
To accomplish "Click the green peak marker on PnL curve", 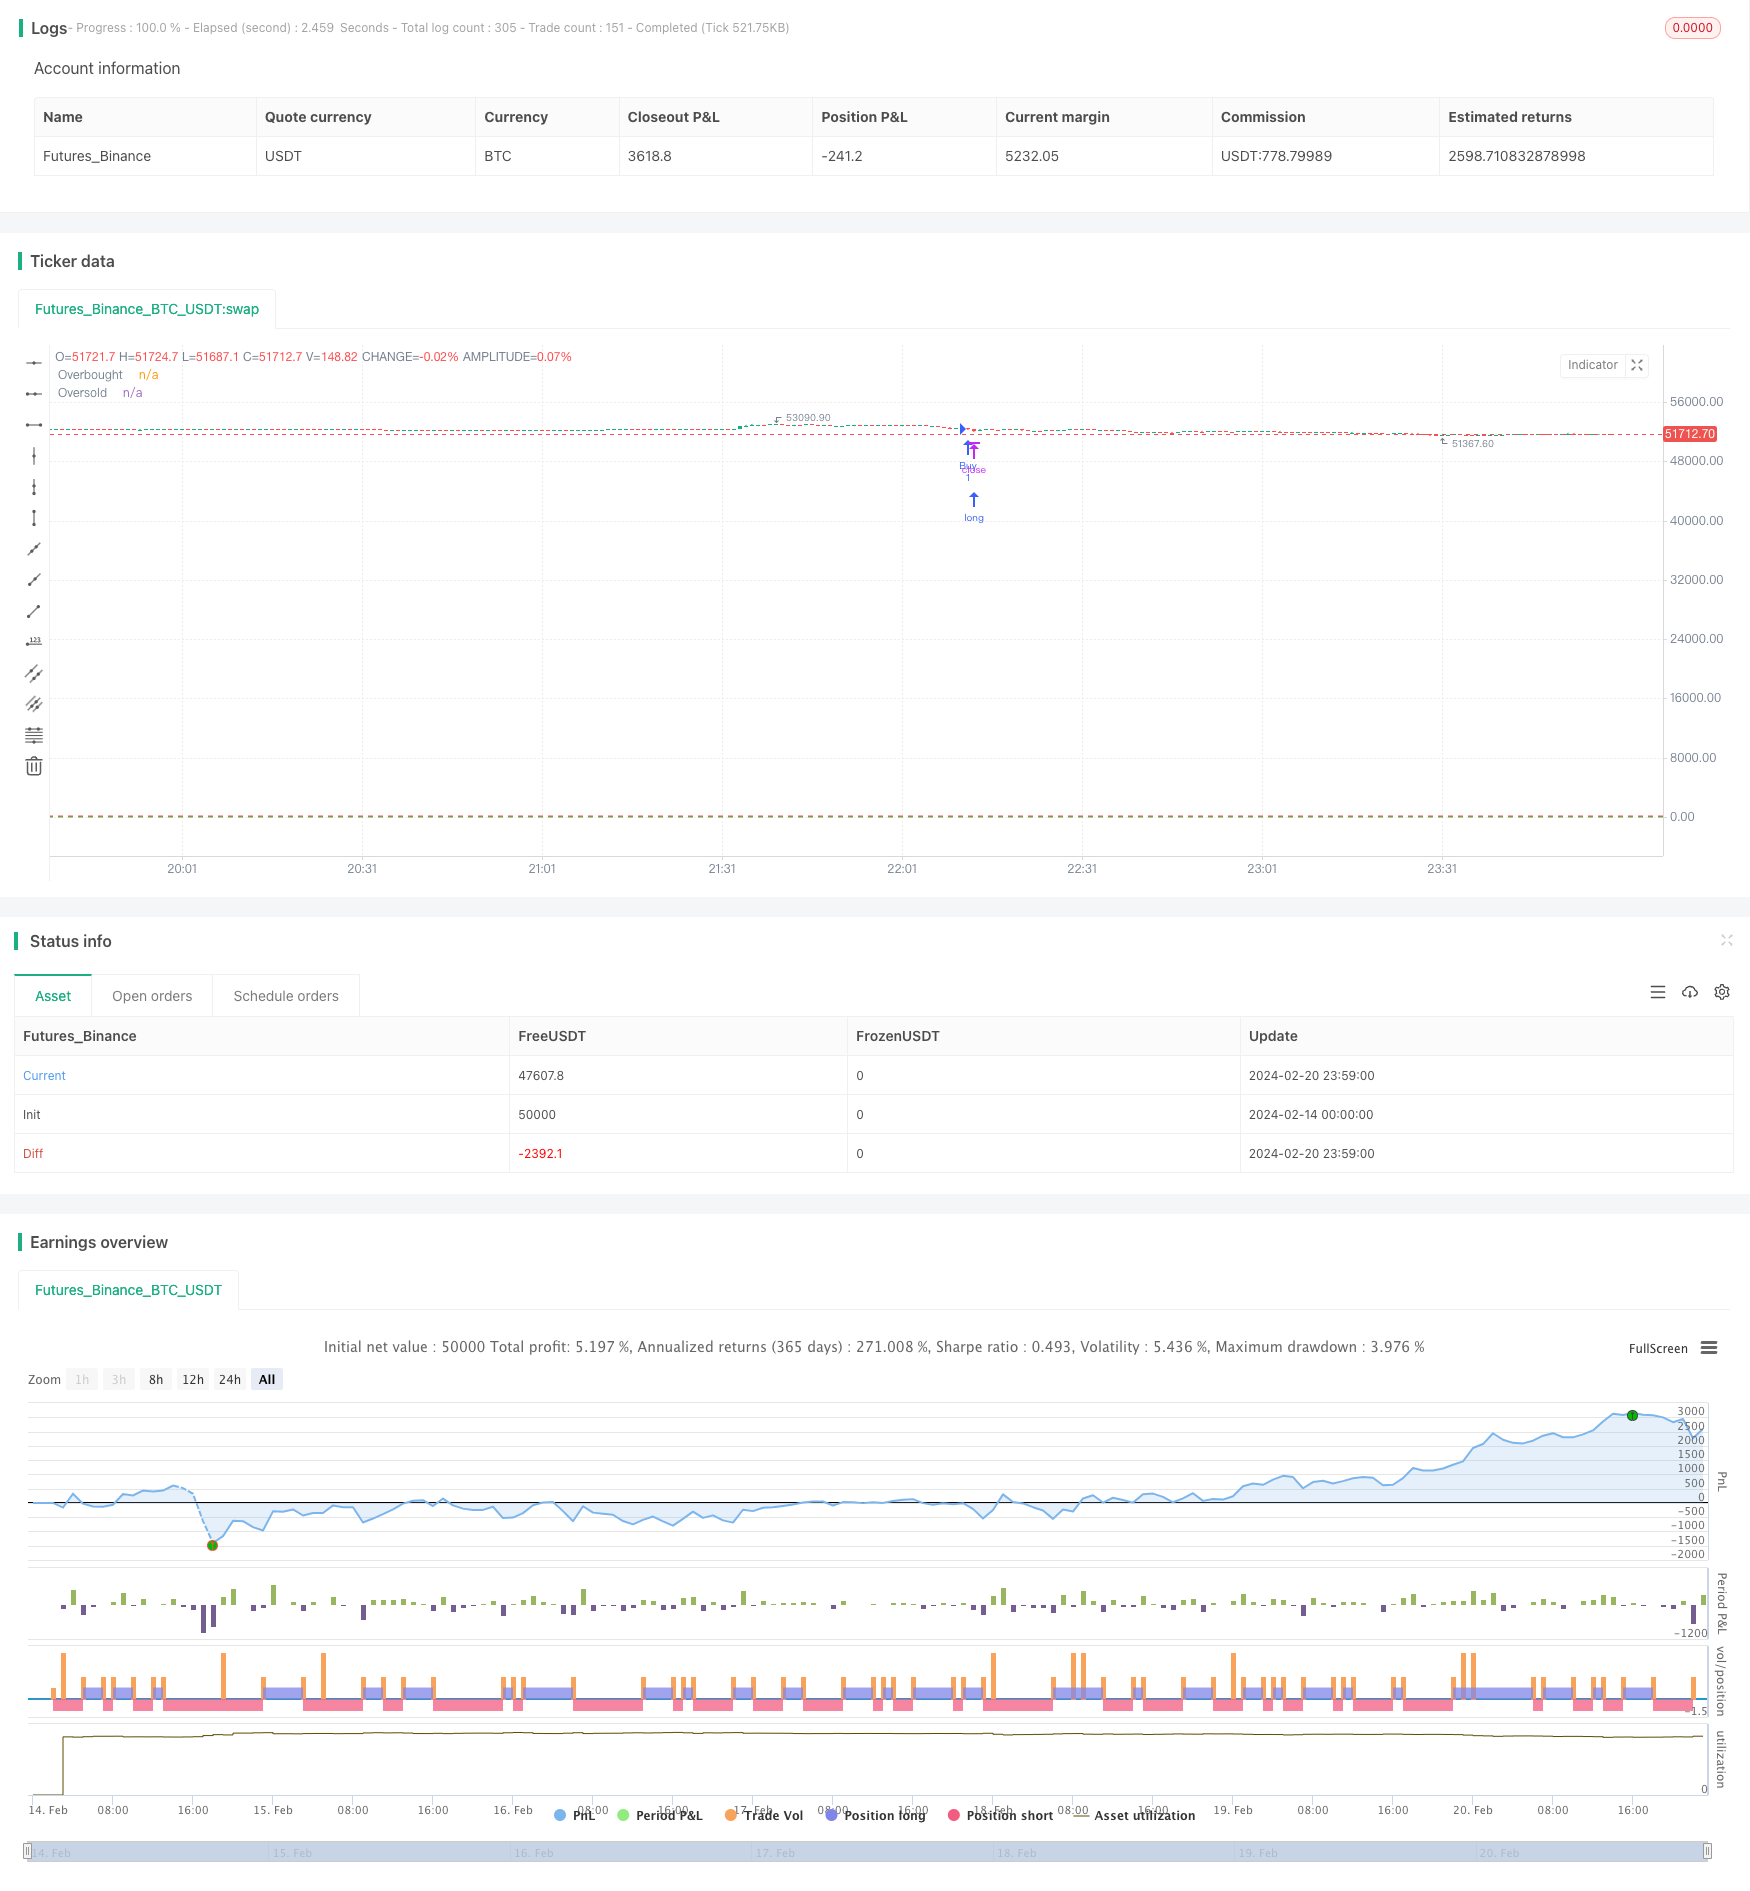I will click(x=1632, y=1415).
